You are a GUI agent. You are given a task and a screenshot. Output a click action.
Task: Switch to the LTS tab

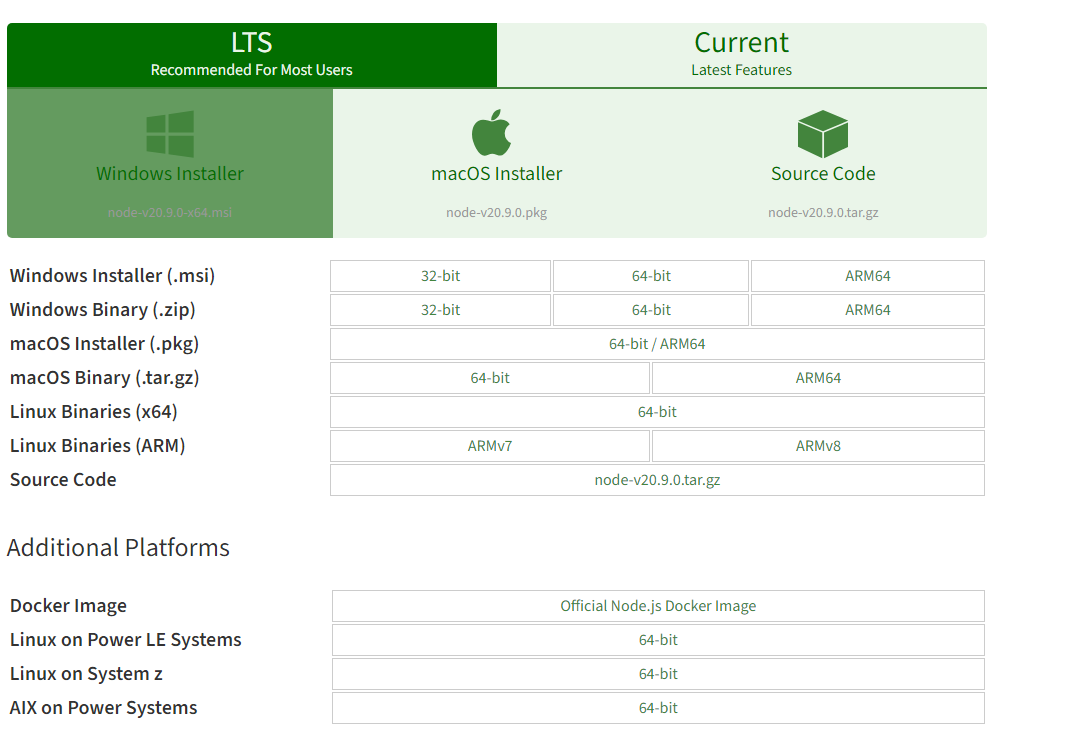pos(252,55)
